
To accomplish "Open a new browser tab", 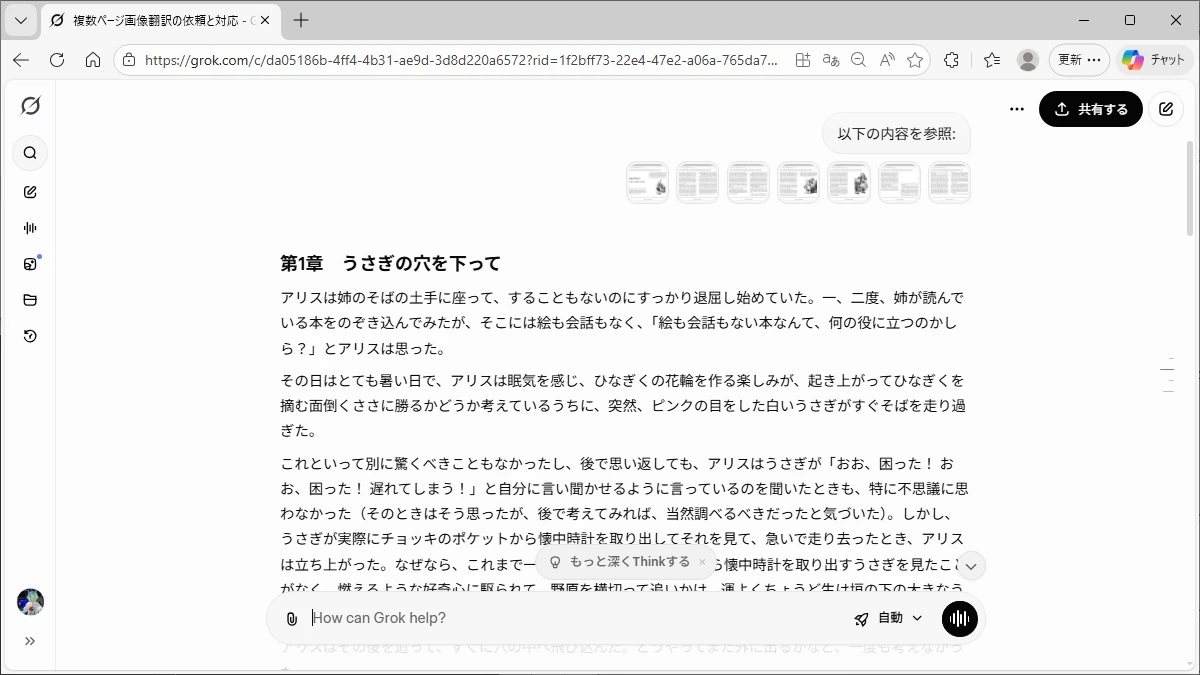I will 301,20.
